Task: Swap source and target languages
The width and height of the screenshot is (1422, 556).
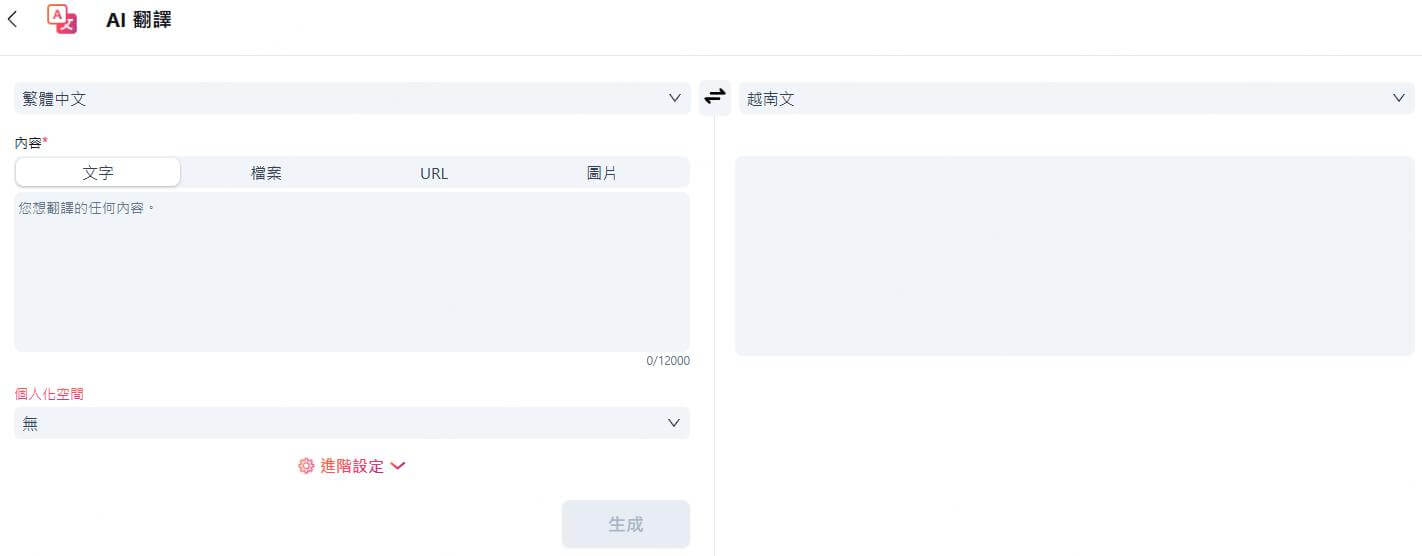Action: (x=715, y=97)
